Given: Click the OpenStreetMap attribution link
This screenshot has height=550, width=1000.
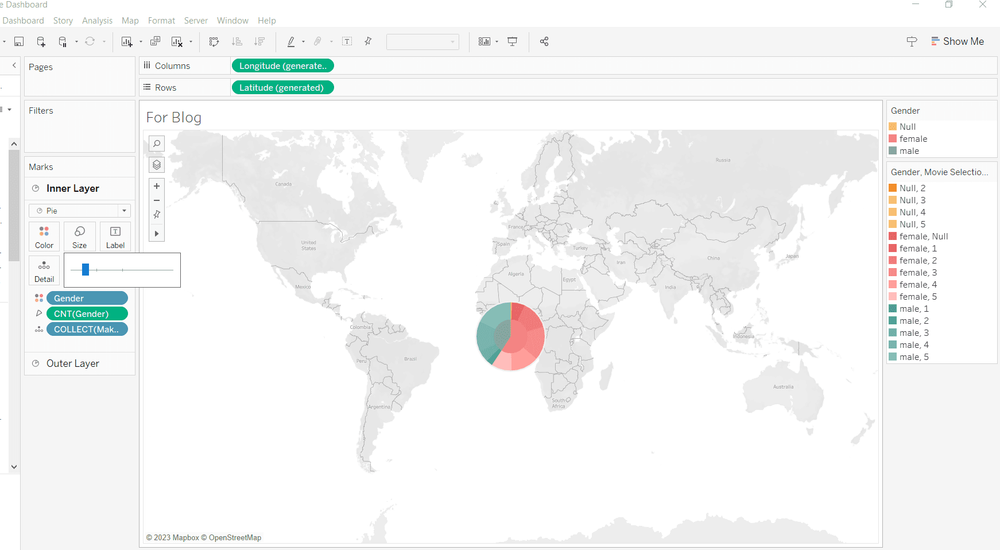Looking at the screenshot, I should 234,538.
